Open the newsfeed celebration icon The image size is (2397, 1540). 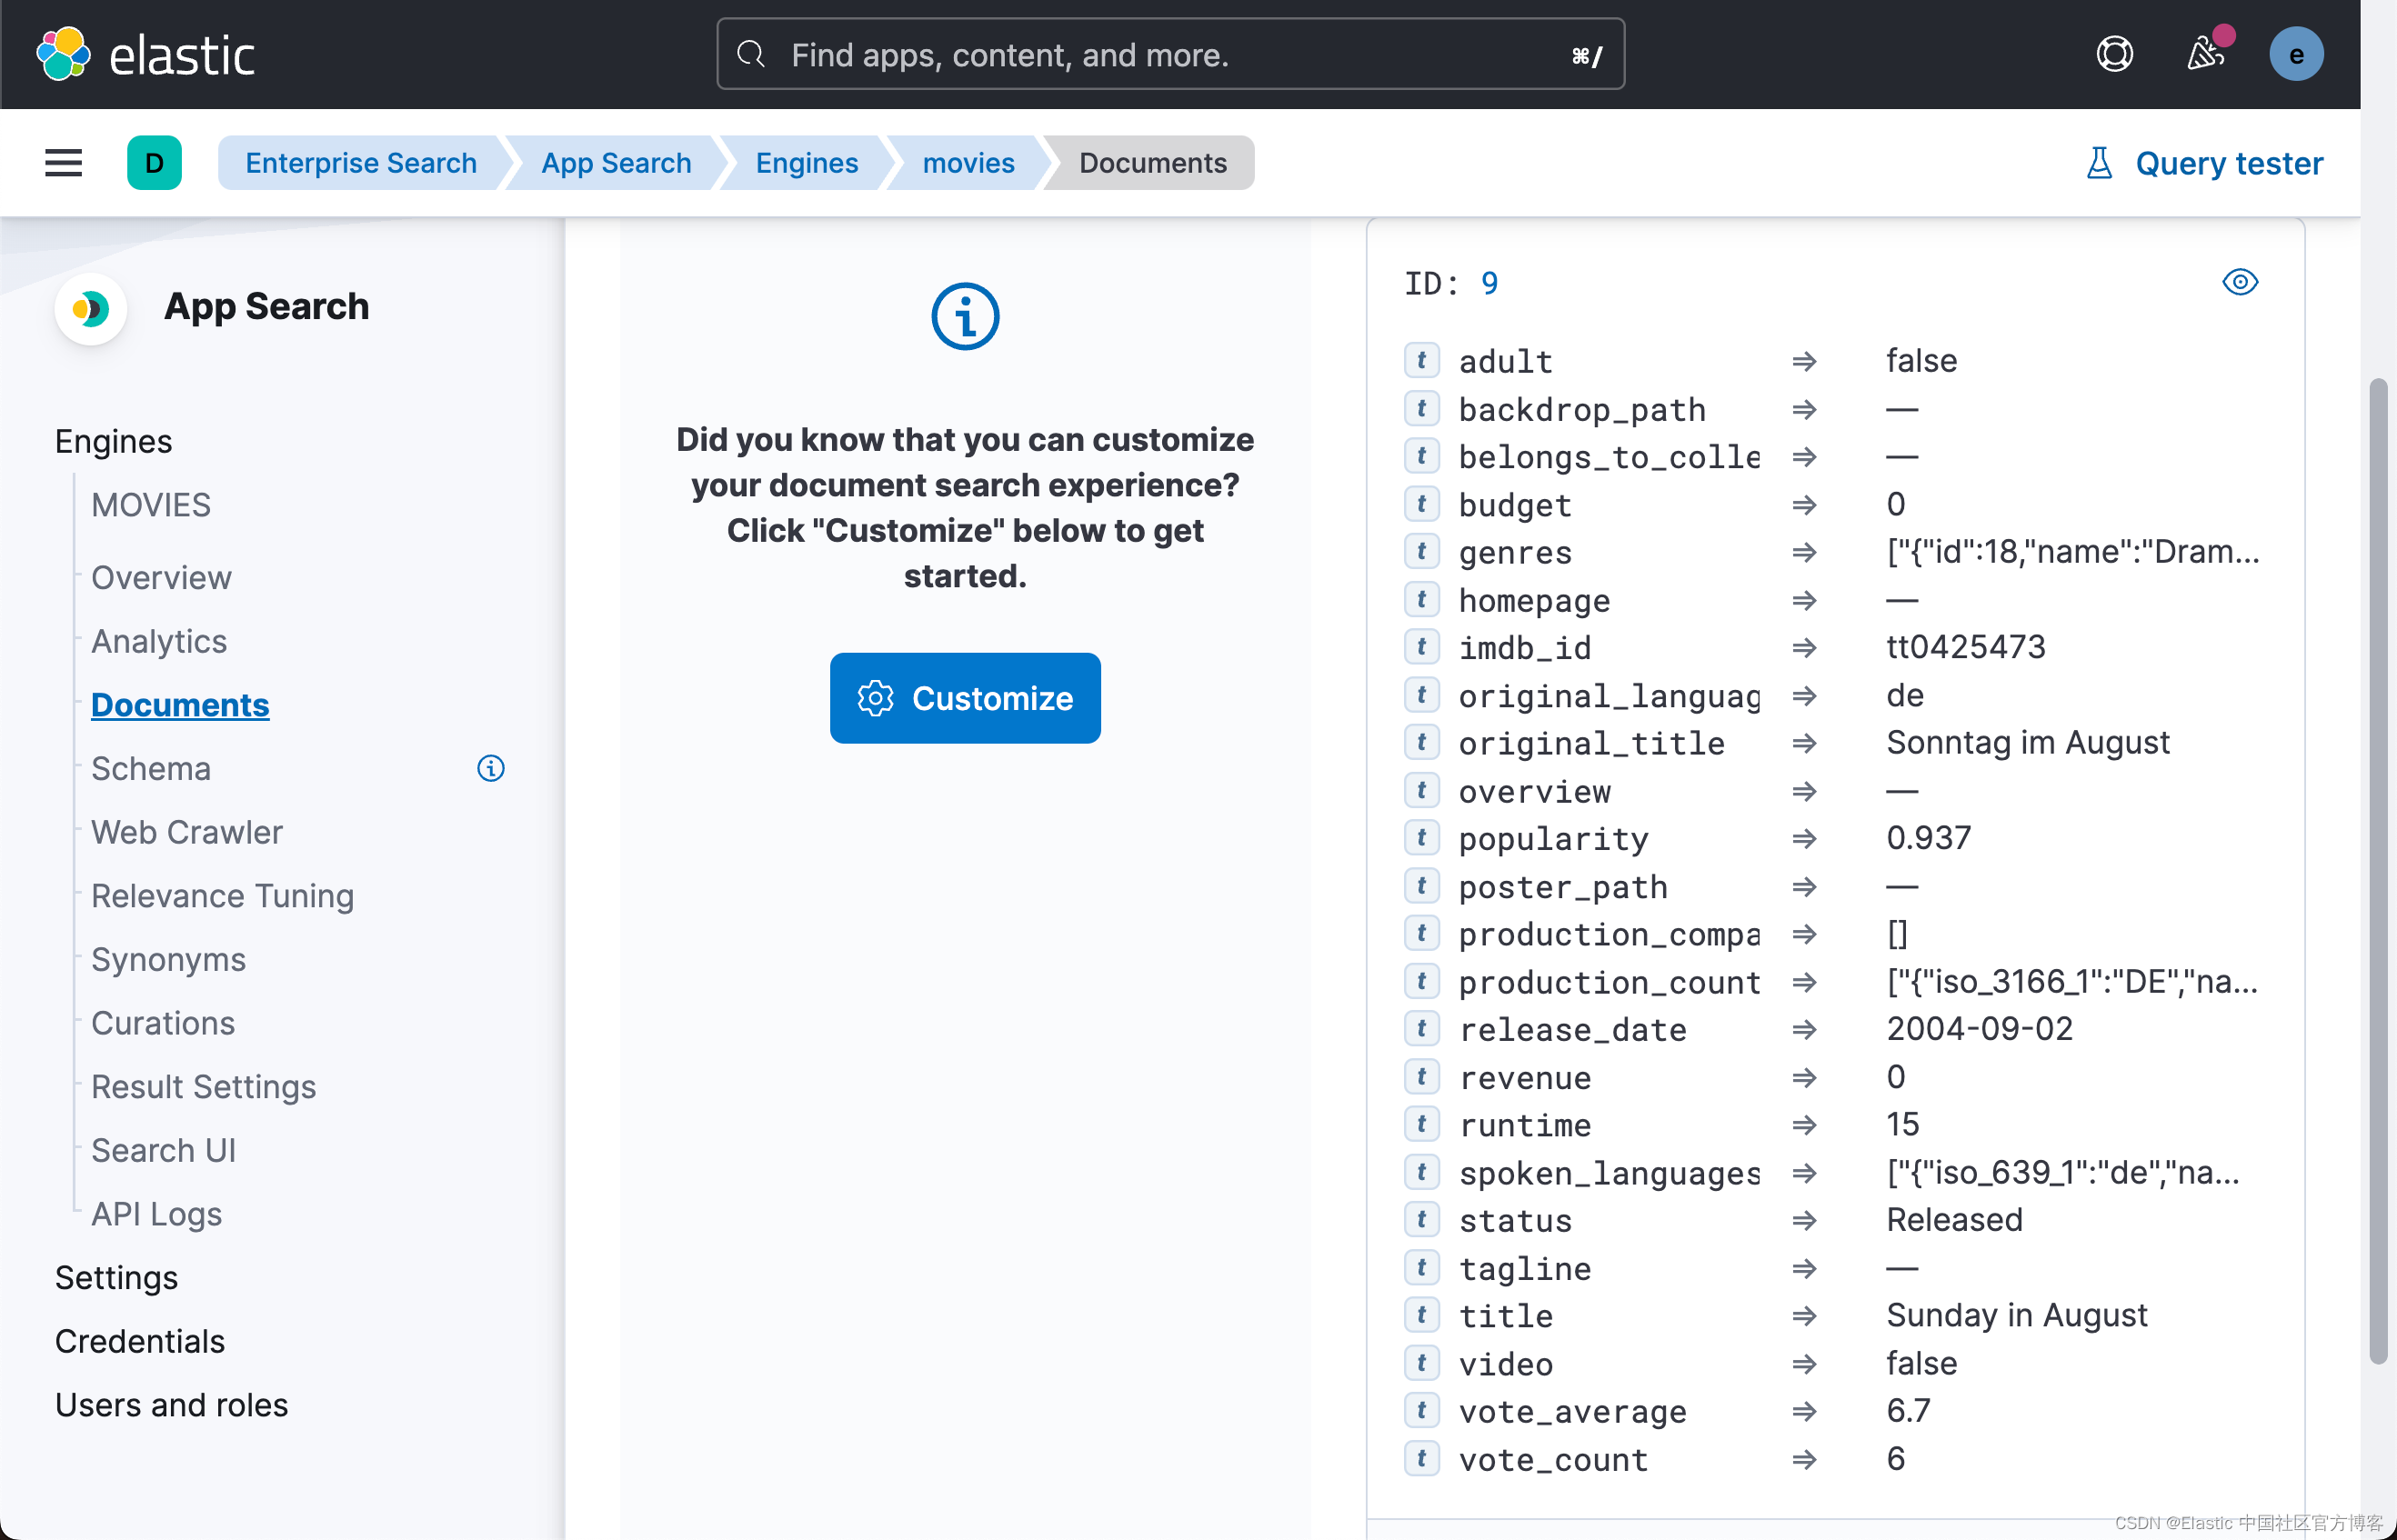click(x=2205, y=54)
